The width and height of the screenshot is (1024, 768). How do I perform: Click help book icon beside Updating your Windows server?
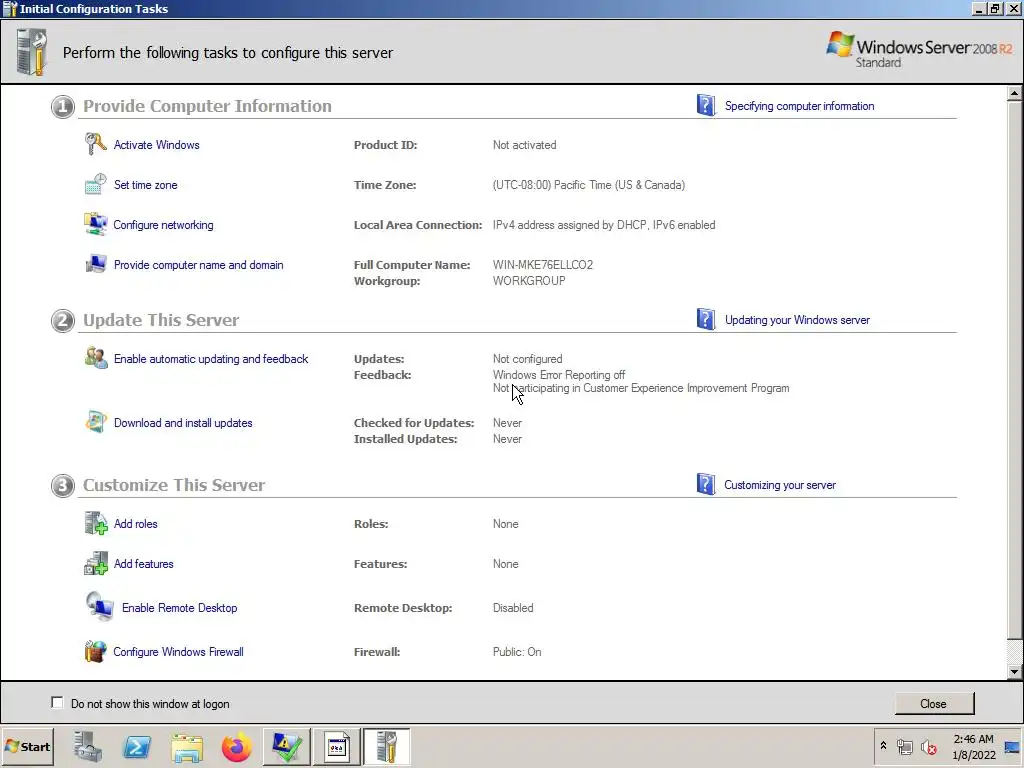(706, 319)
